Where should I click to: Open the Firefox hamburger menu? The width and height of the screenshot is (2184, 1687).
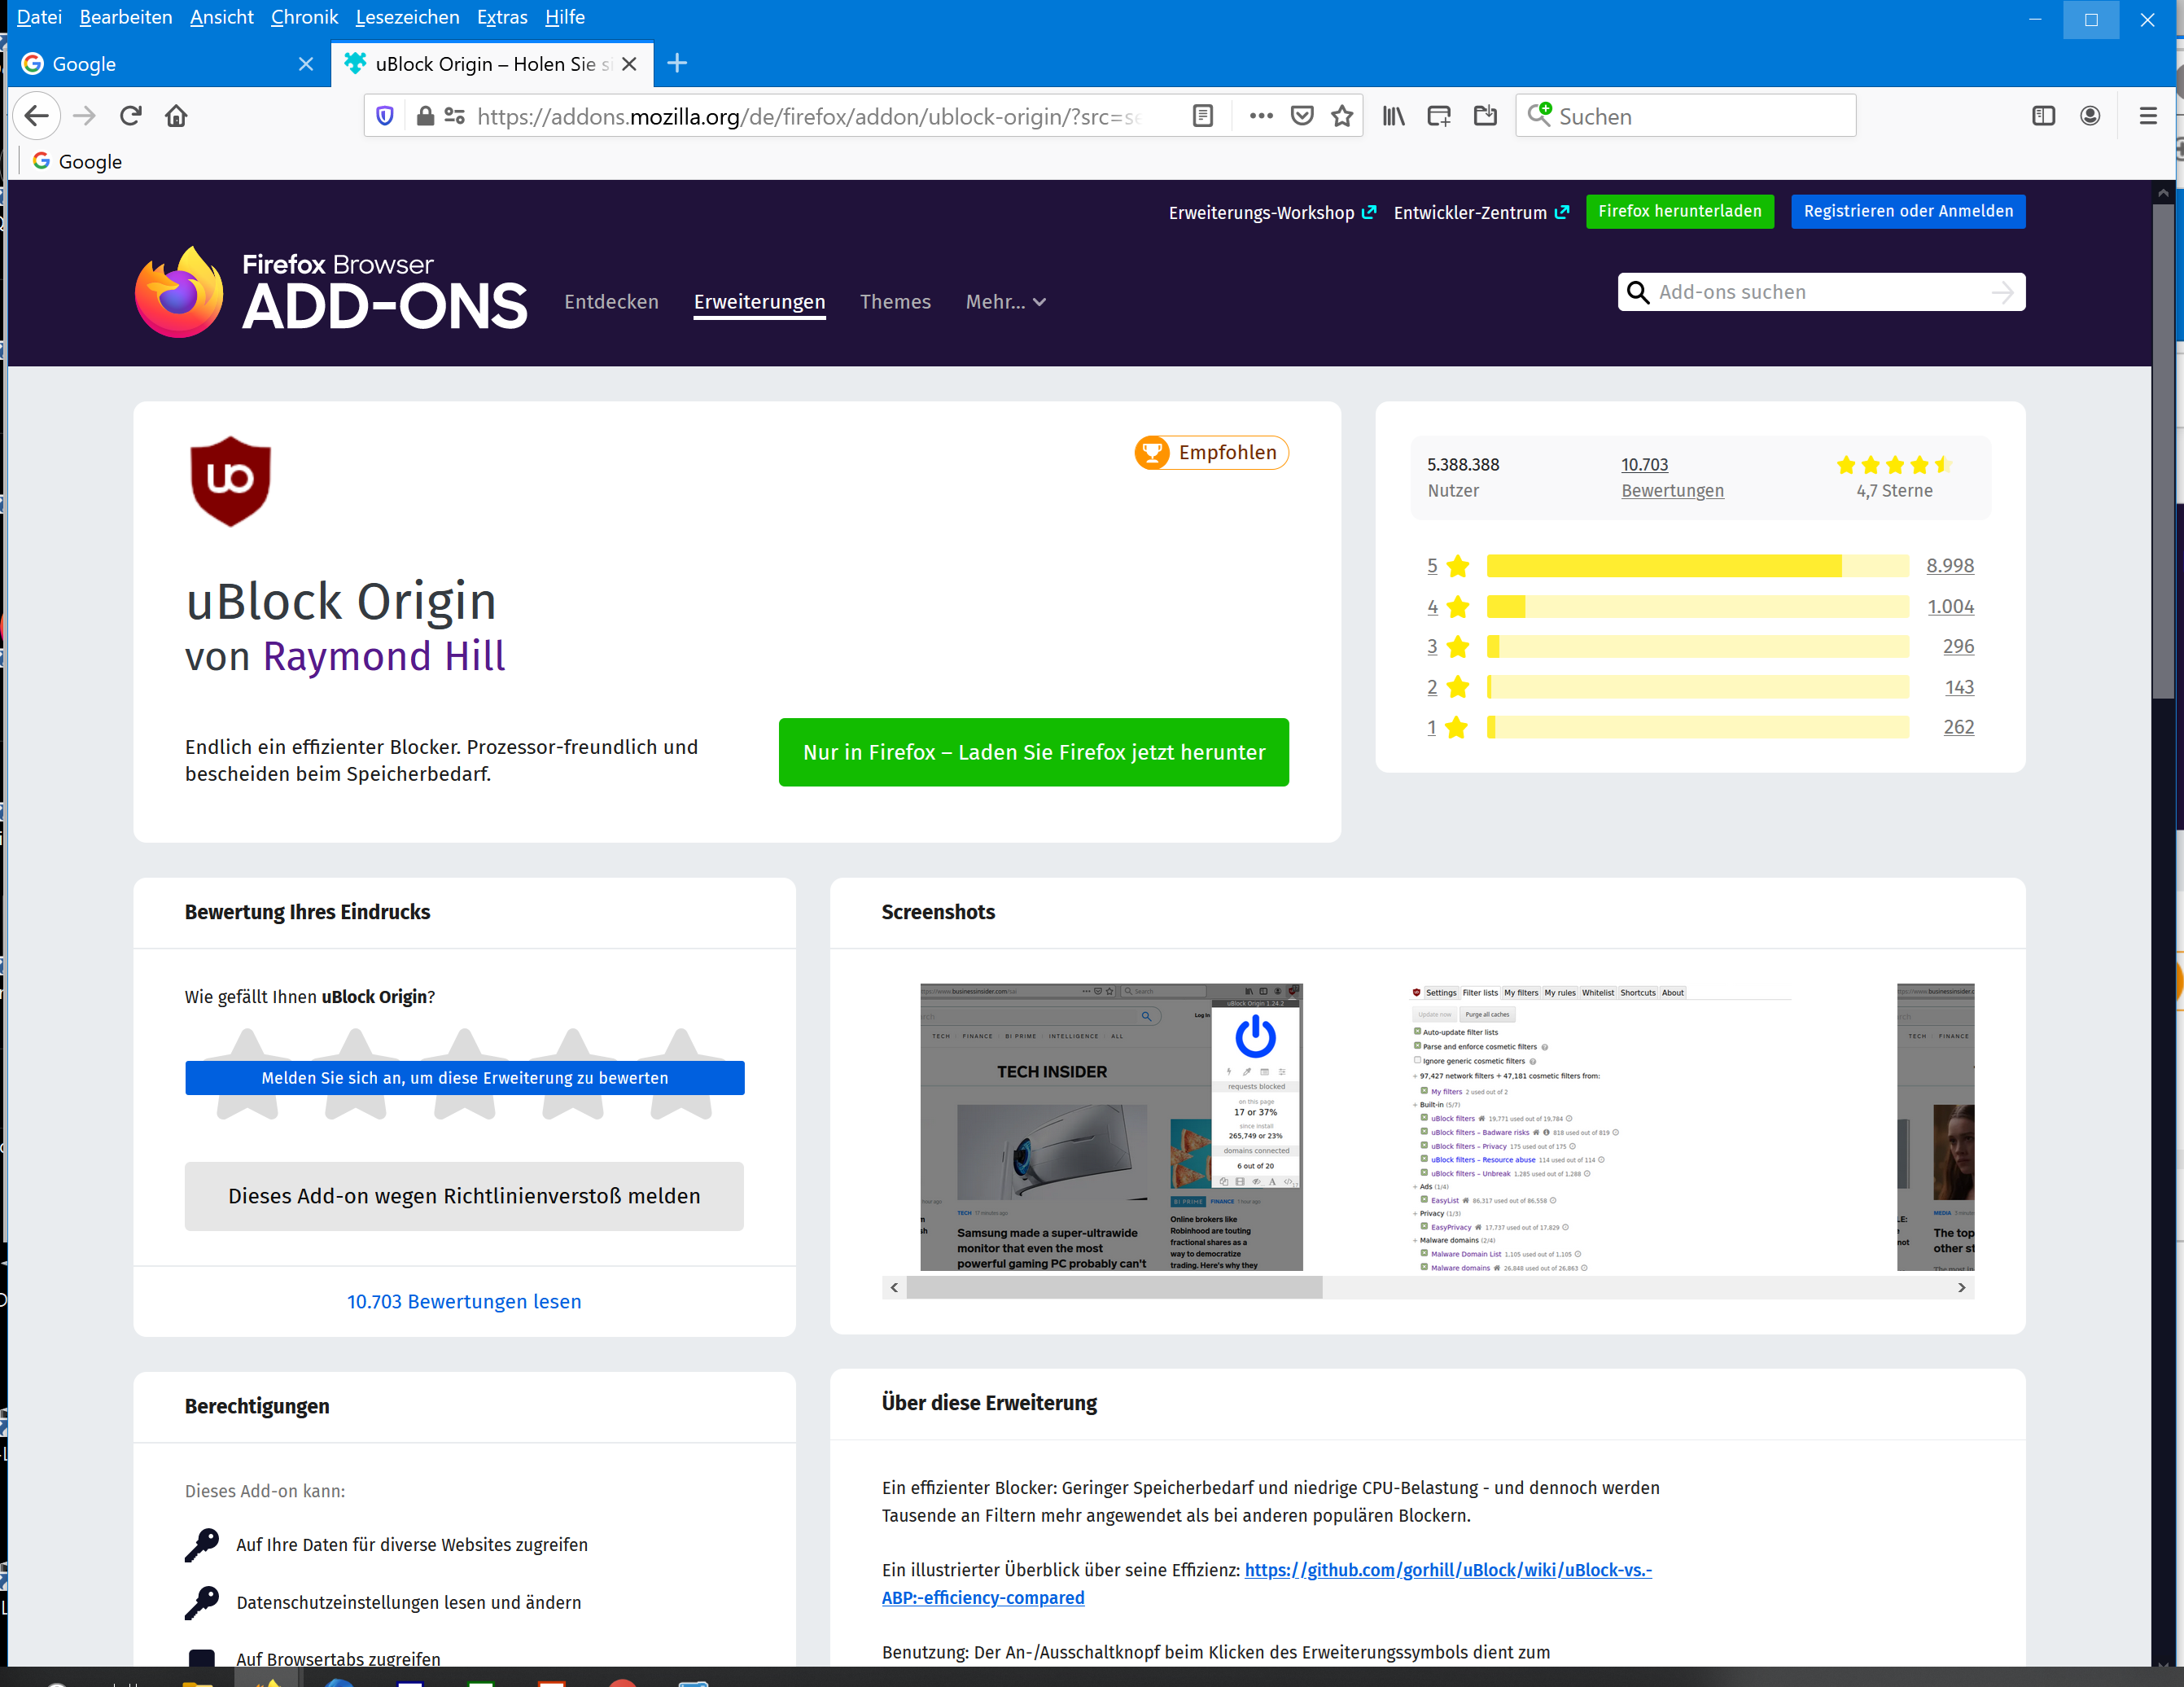(2147, 116)
